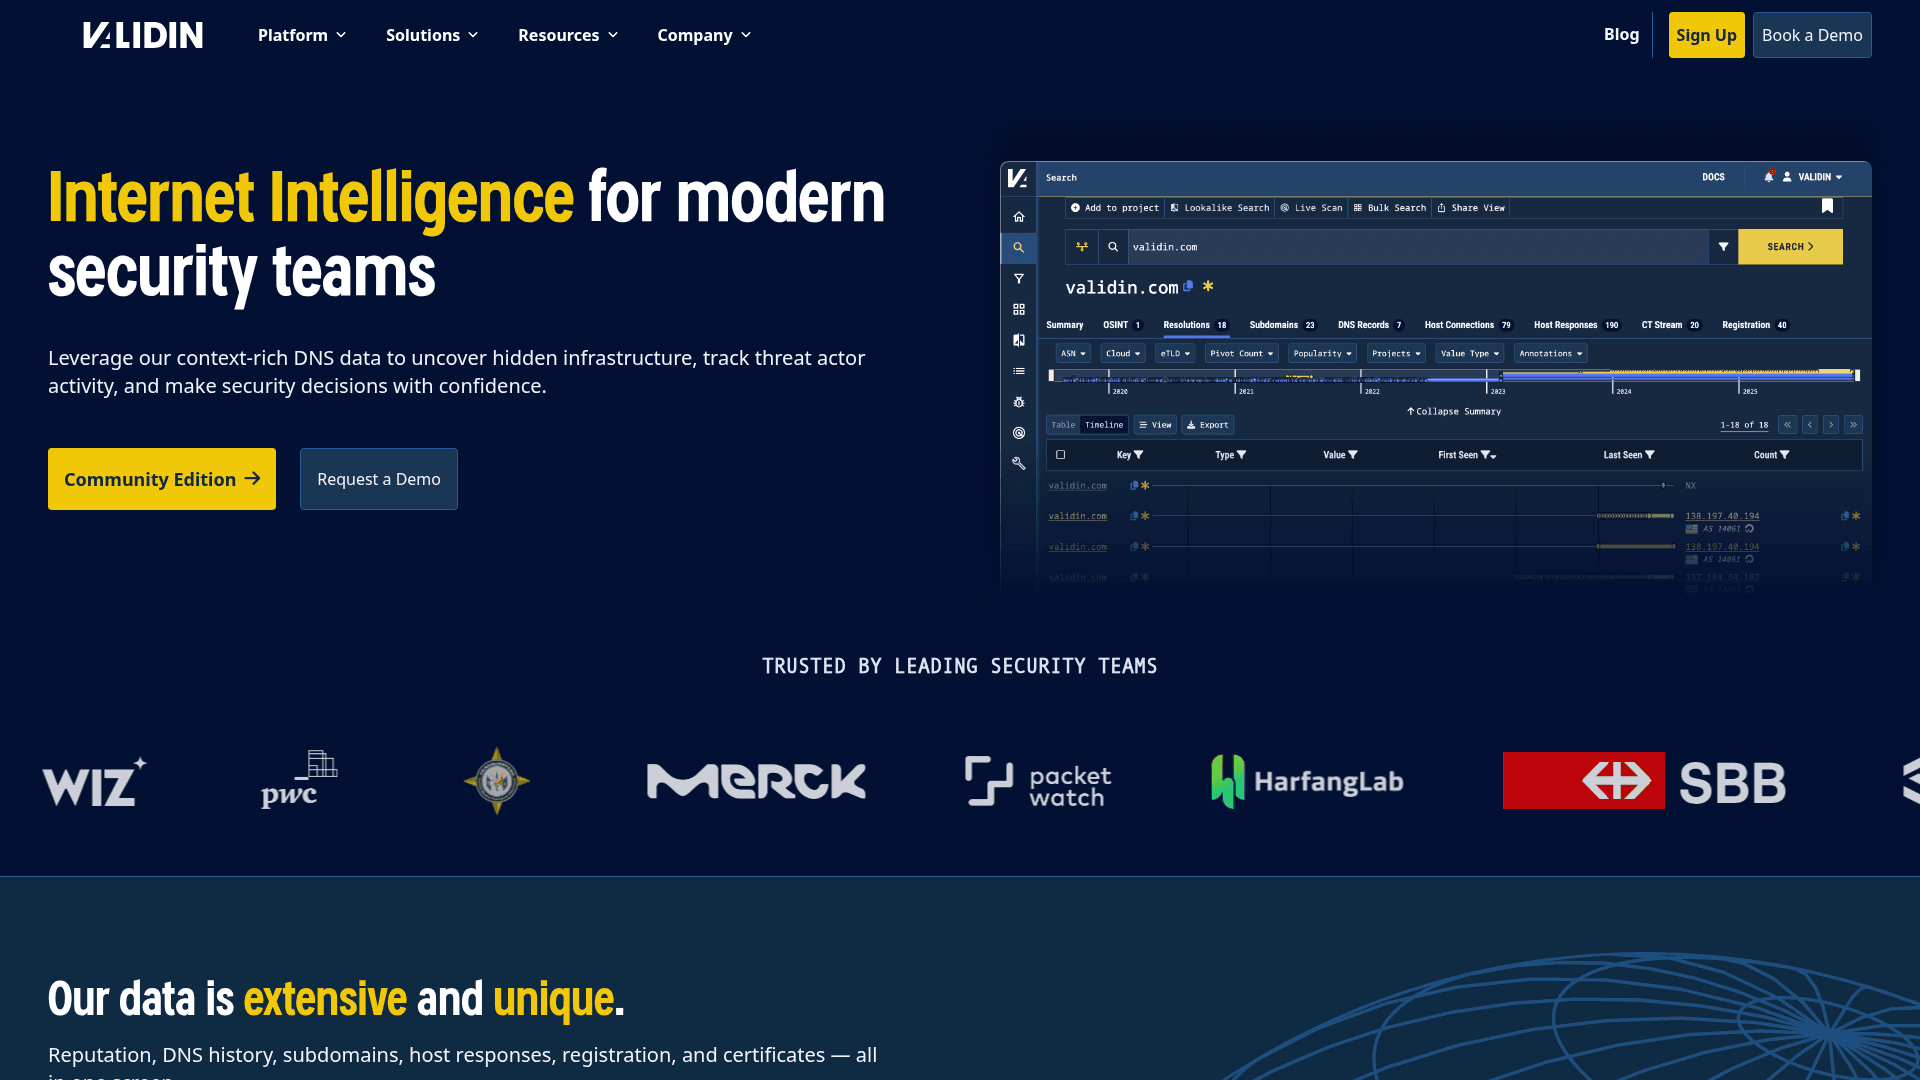The image size is (1920, 1080).
Task: Select the Resolutions tab
Action: [1195, 325]
